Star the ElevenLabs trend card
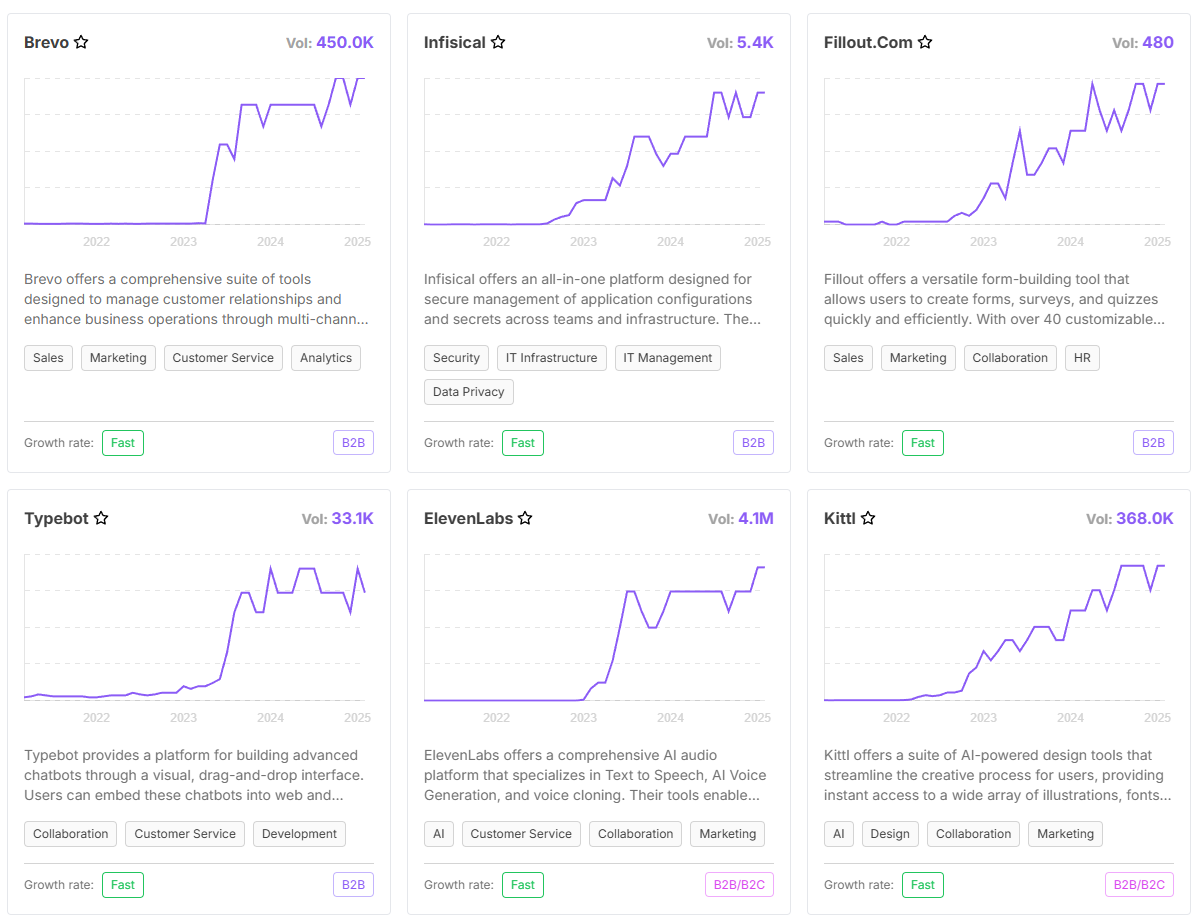Screen dimensions: 1201x922 pos(526,518)
